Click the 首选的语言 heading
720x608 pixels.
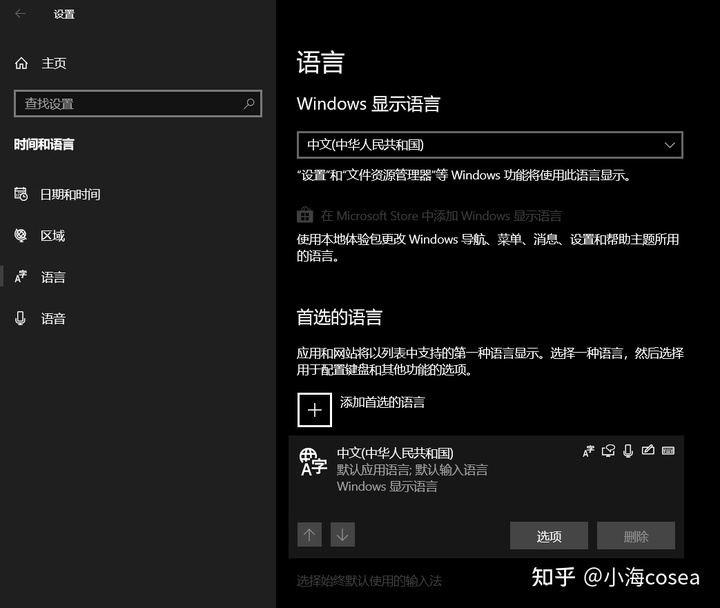(x=339, y=317)
